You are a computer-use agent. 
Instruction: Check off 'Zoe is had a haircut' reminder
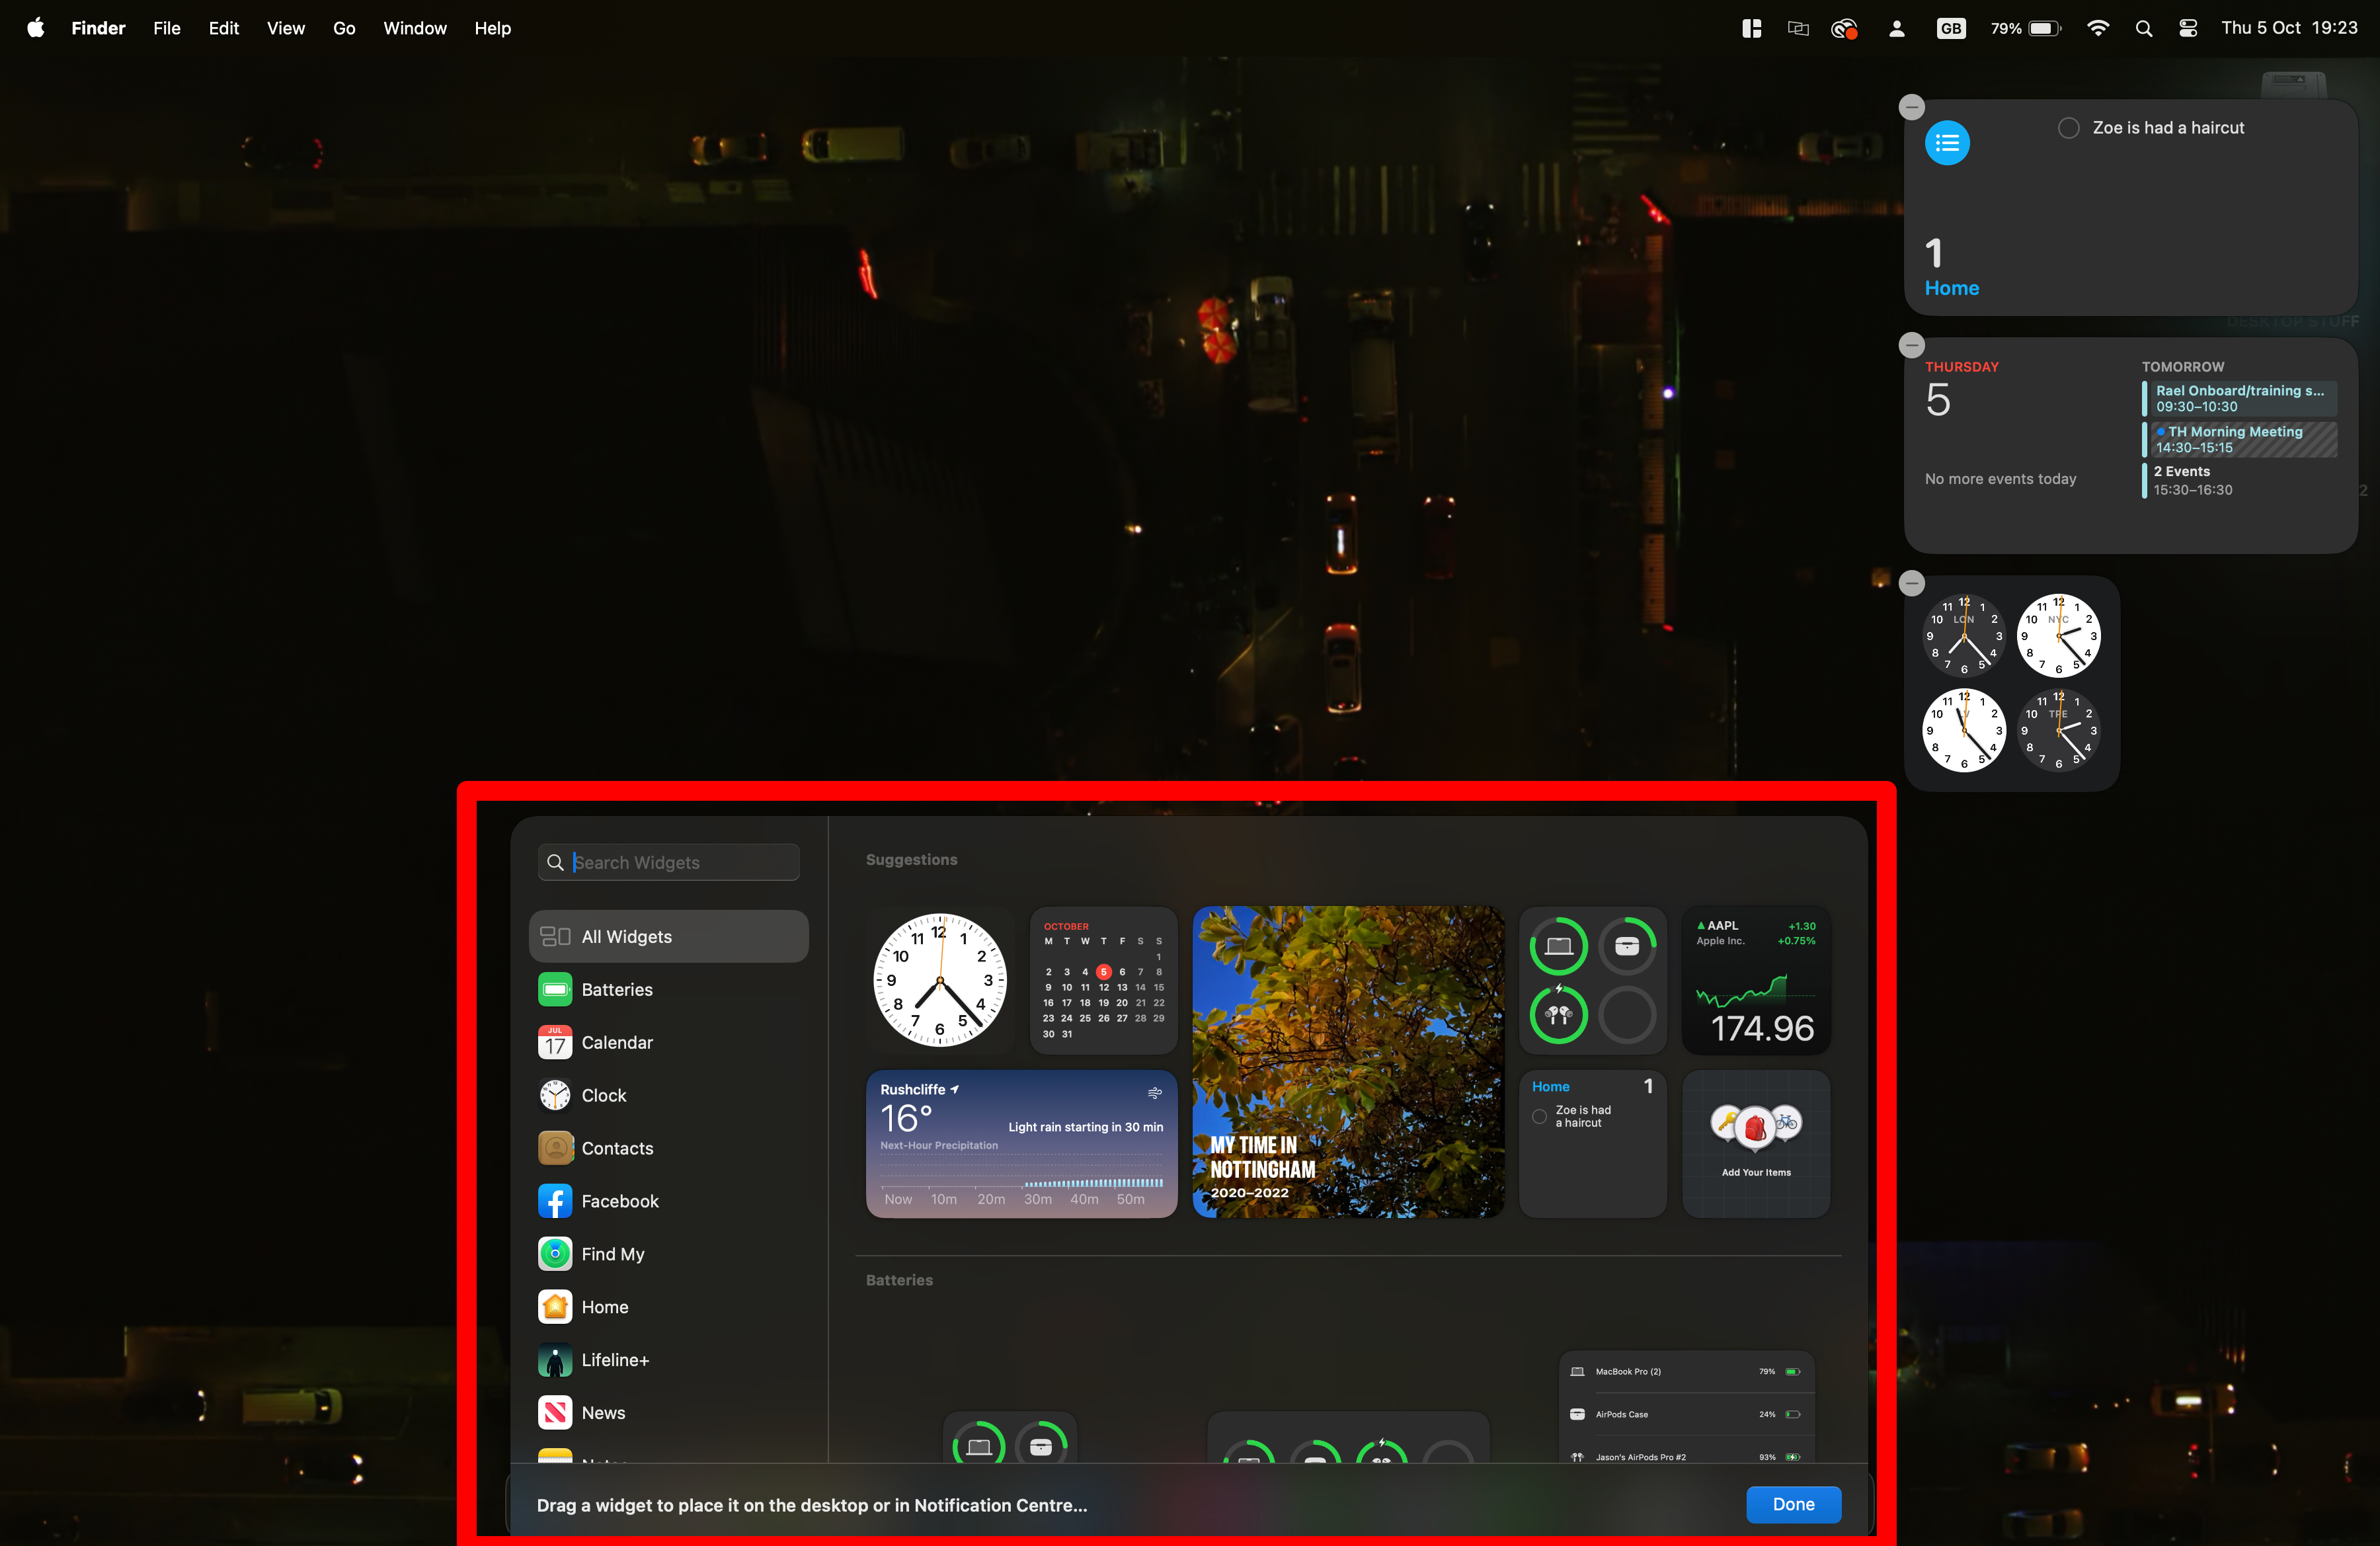point(2068,128)
